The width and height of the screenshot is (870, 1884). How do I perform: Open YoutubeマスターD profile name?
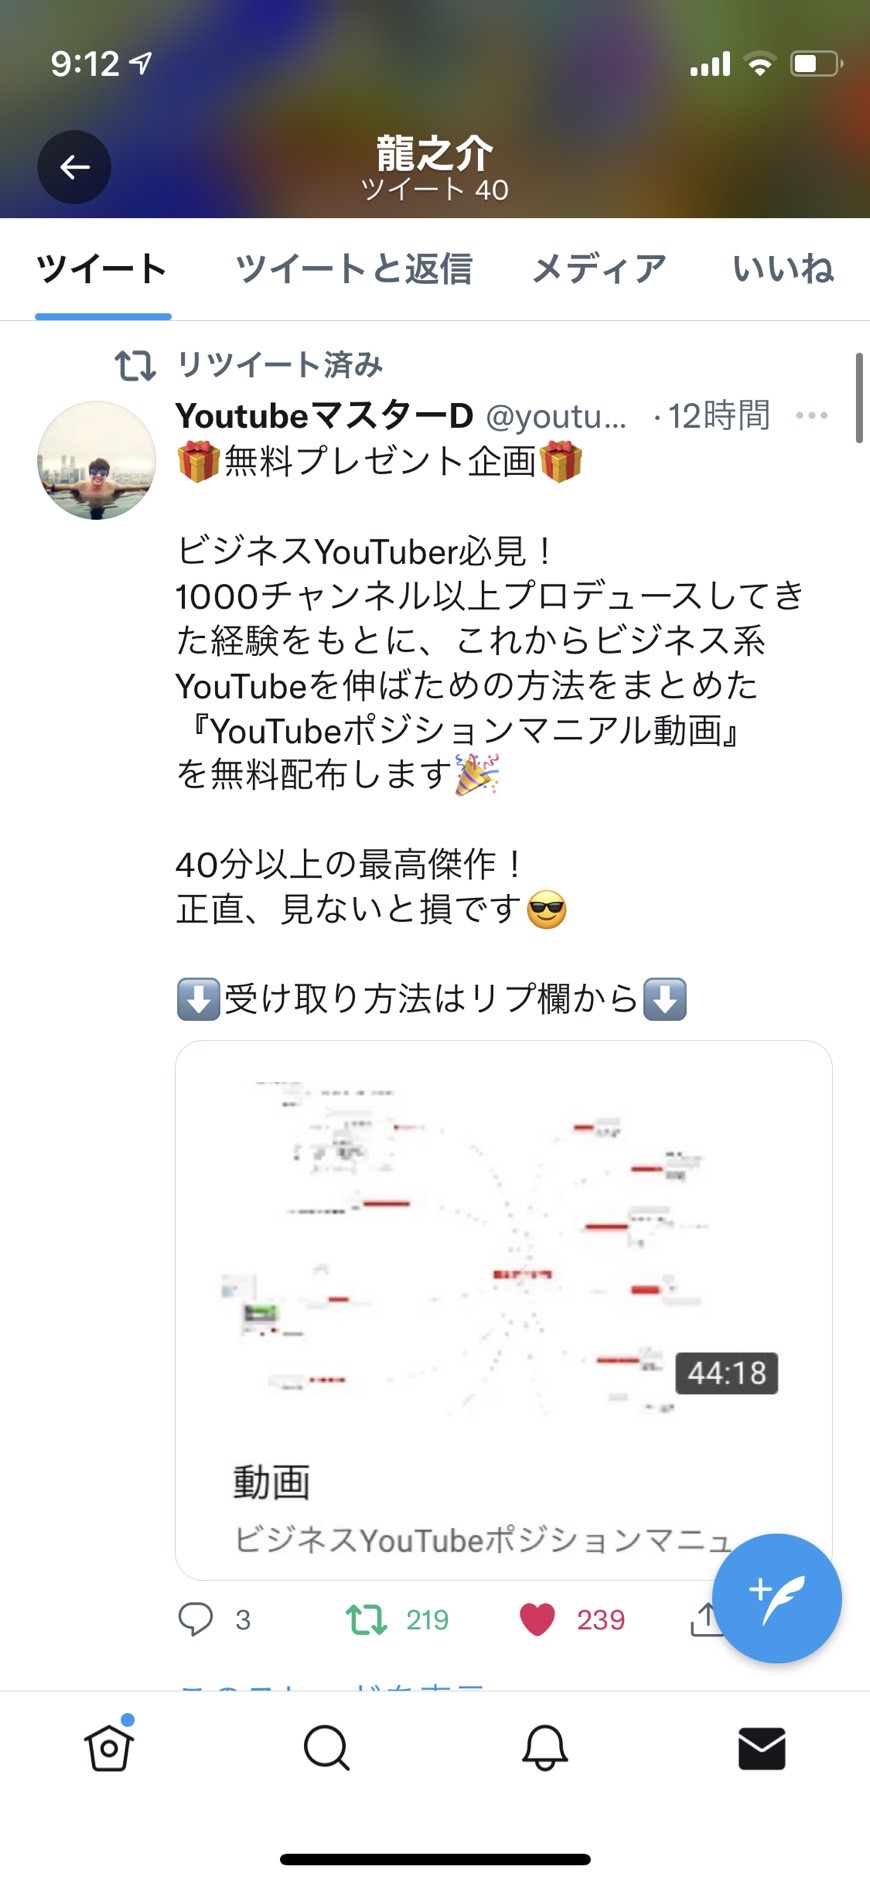324,415
